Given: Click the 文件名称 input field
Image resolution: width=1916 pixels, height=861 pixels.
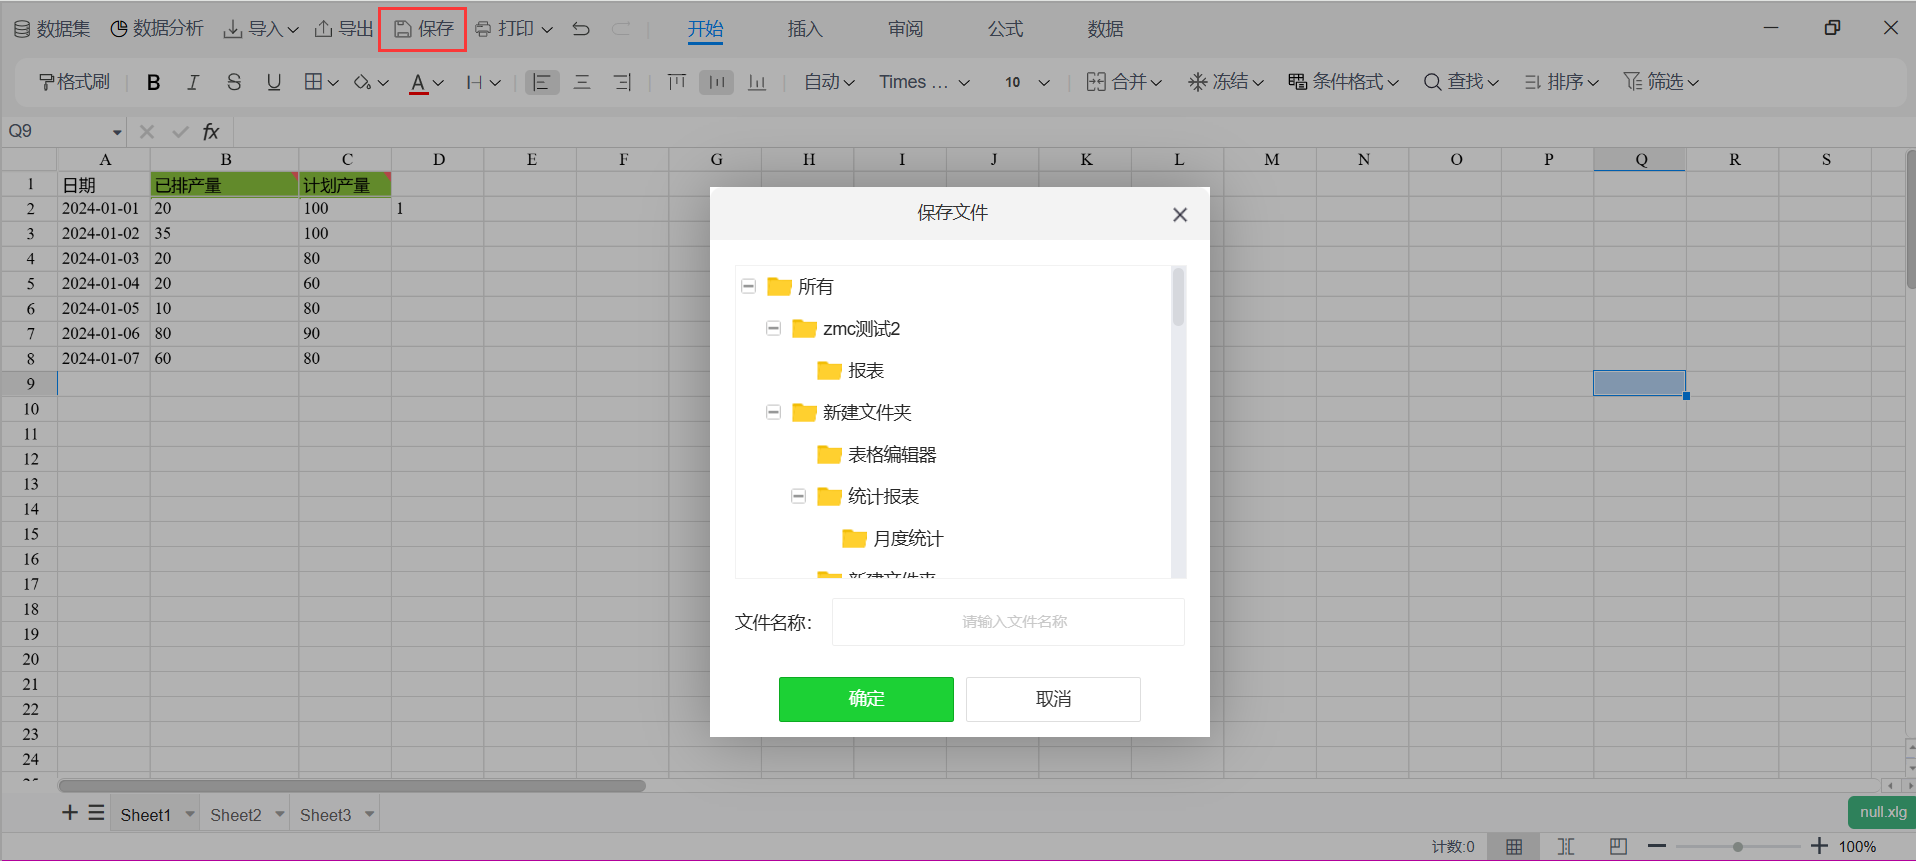Looking at the screenshot, I should 1008,622.
